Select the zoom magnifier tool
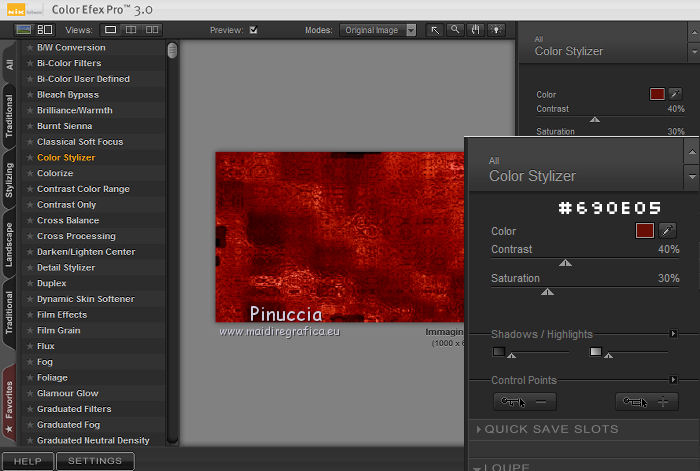The width and height of the screenshot is (700, 471). (x=455, y=30)
